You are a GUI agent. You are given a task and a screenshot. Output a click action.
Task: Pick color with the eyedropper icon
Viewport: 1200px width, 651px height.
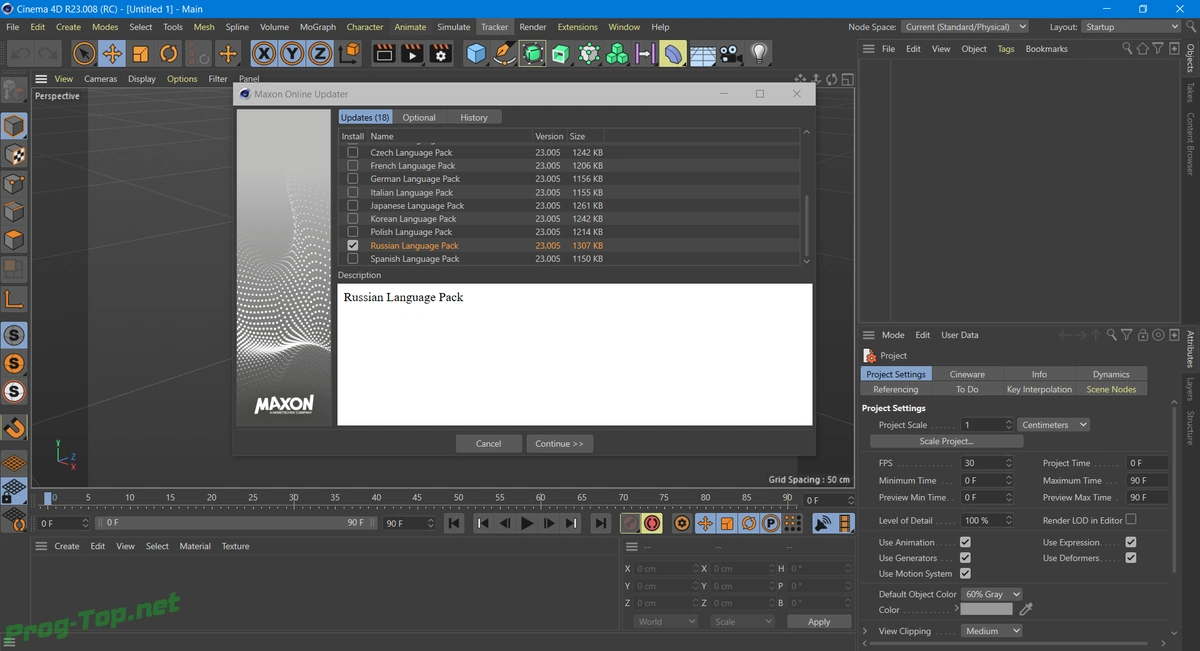tap(1026, 609)
